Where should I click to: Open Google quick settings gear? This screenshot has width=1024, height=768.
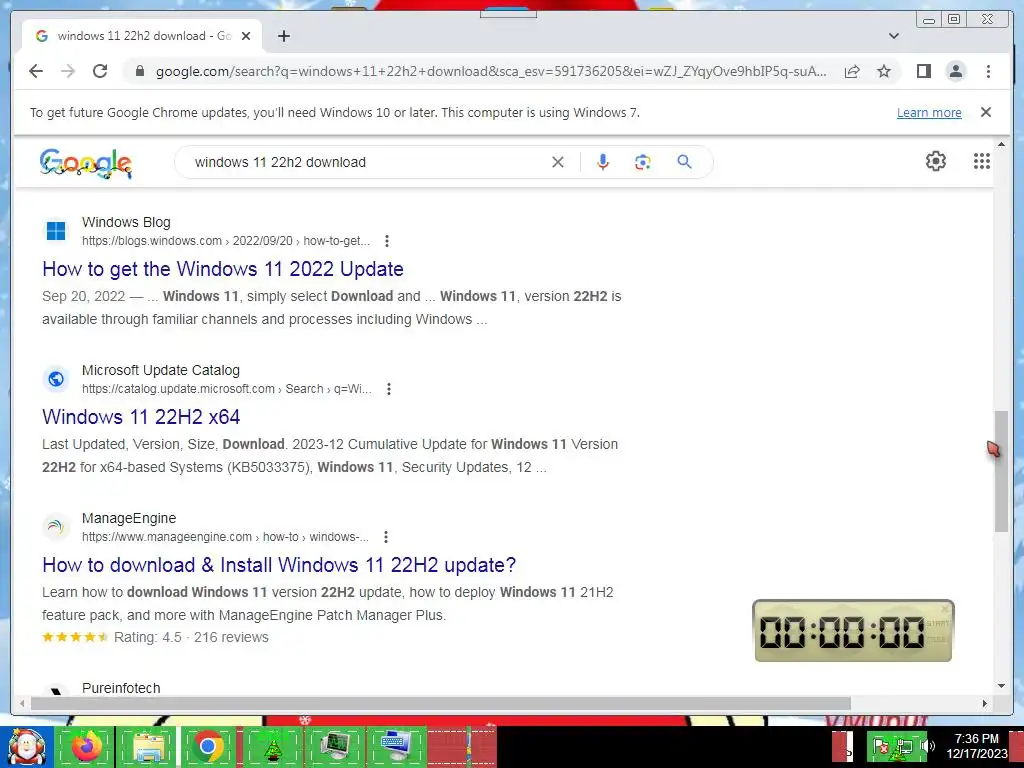(935, 161)
